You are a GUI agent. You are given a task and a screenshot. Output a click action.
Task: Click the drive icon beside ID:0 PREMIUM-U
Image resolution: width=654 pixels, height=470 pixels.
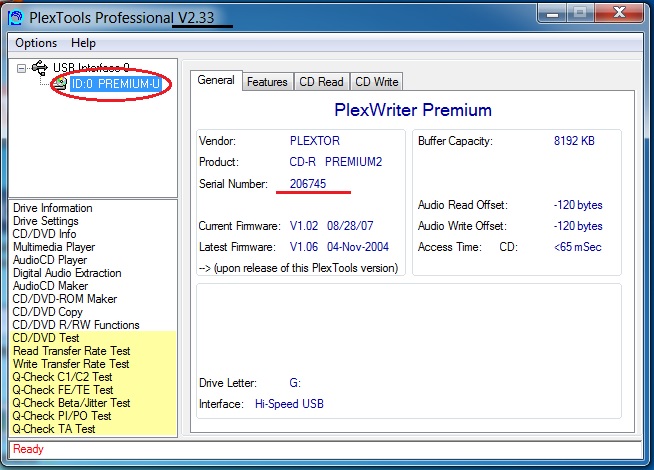click(60, 83)
